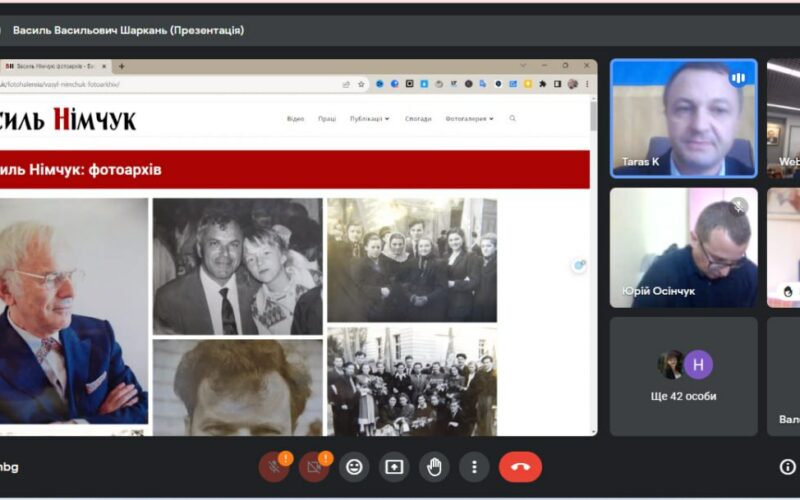The height and width of the screenshot is (500, 800).
Task: Open more options three-dot menu
Action: 474,467
